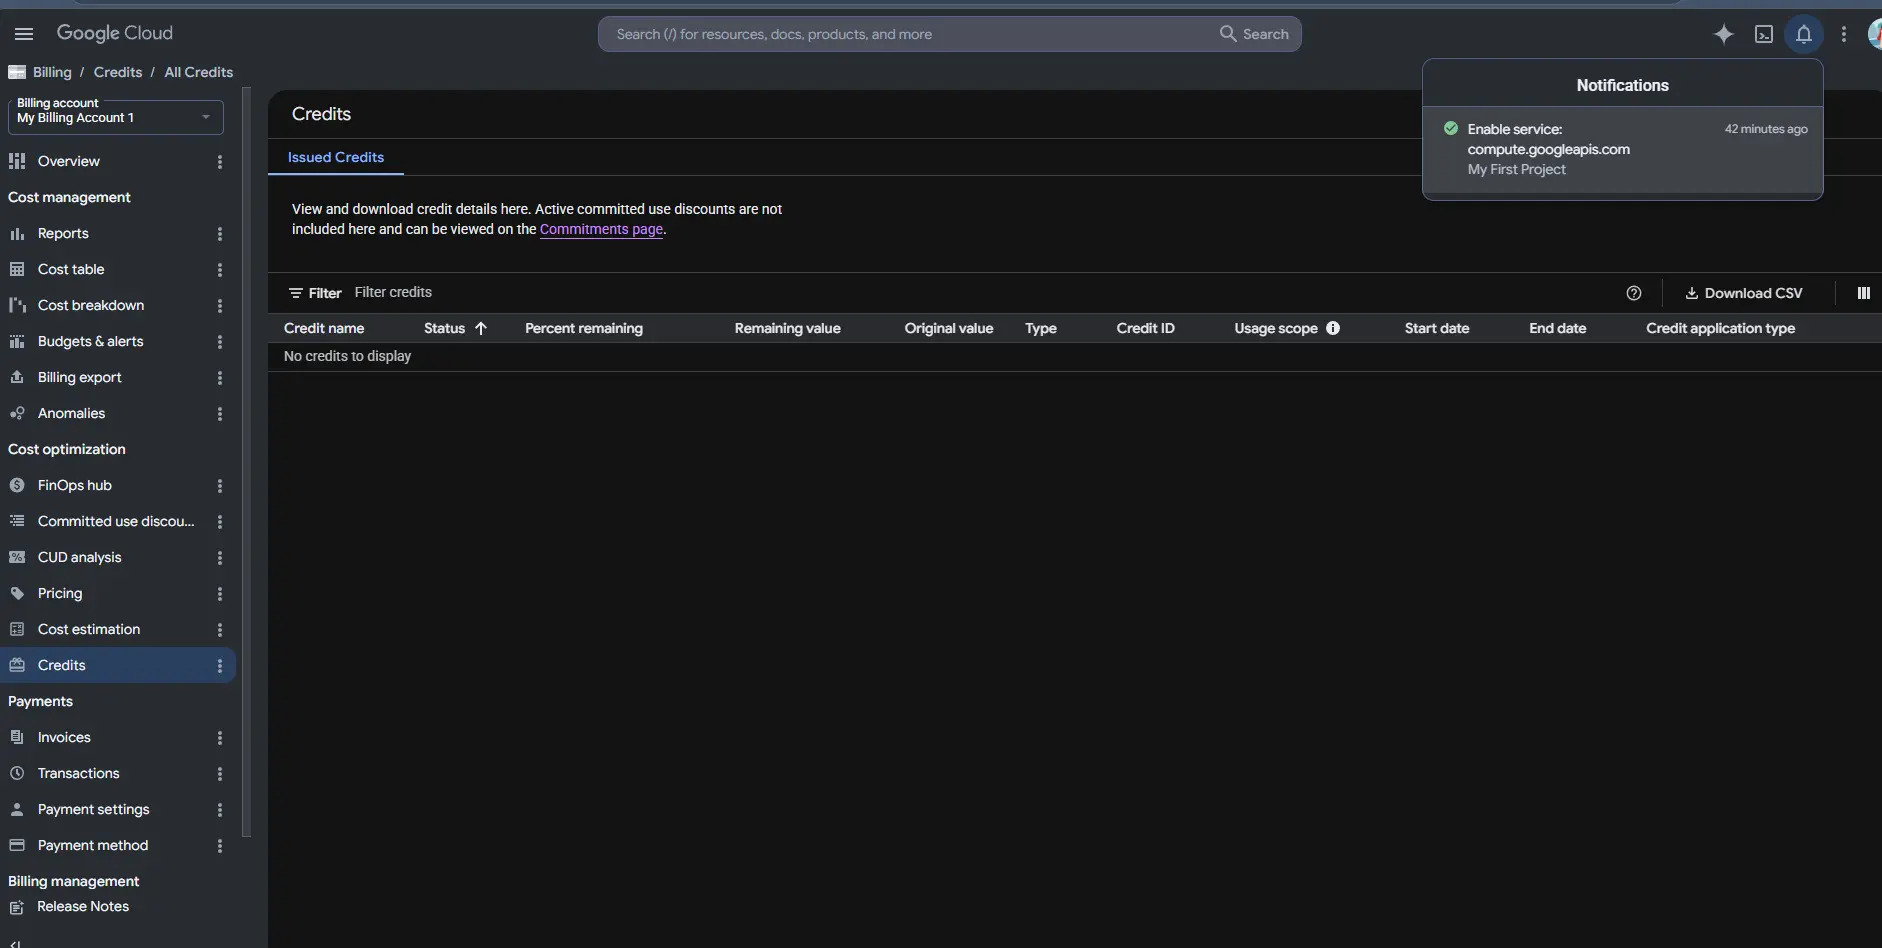Click the Credits sidebar icon
Viewport: 1882px width, 948px height.
(x=17, y=665)
